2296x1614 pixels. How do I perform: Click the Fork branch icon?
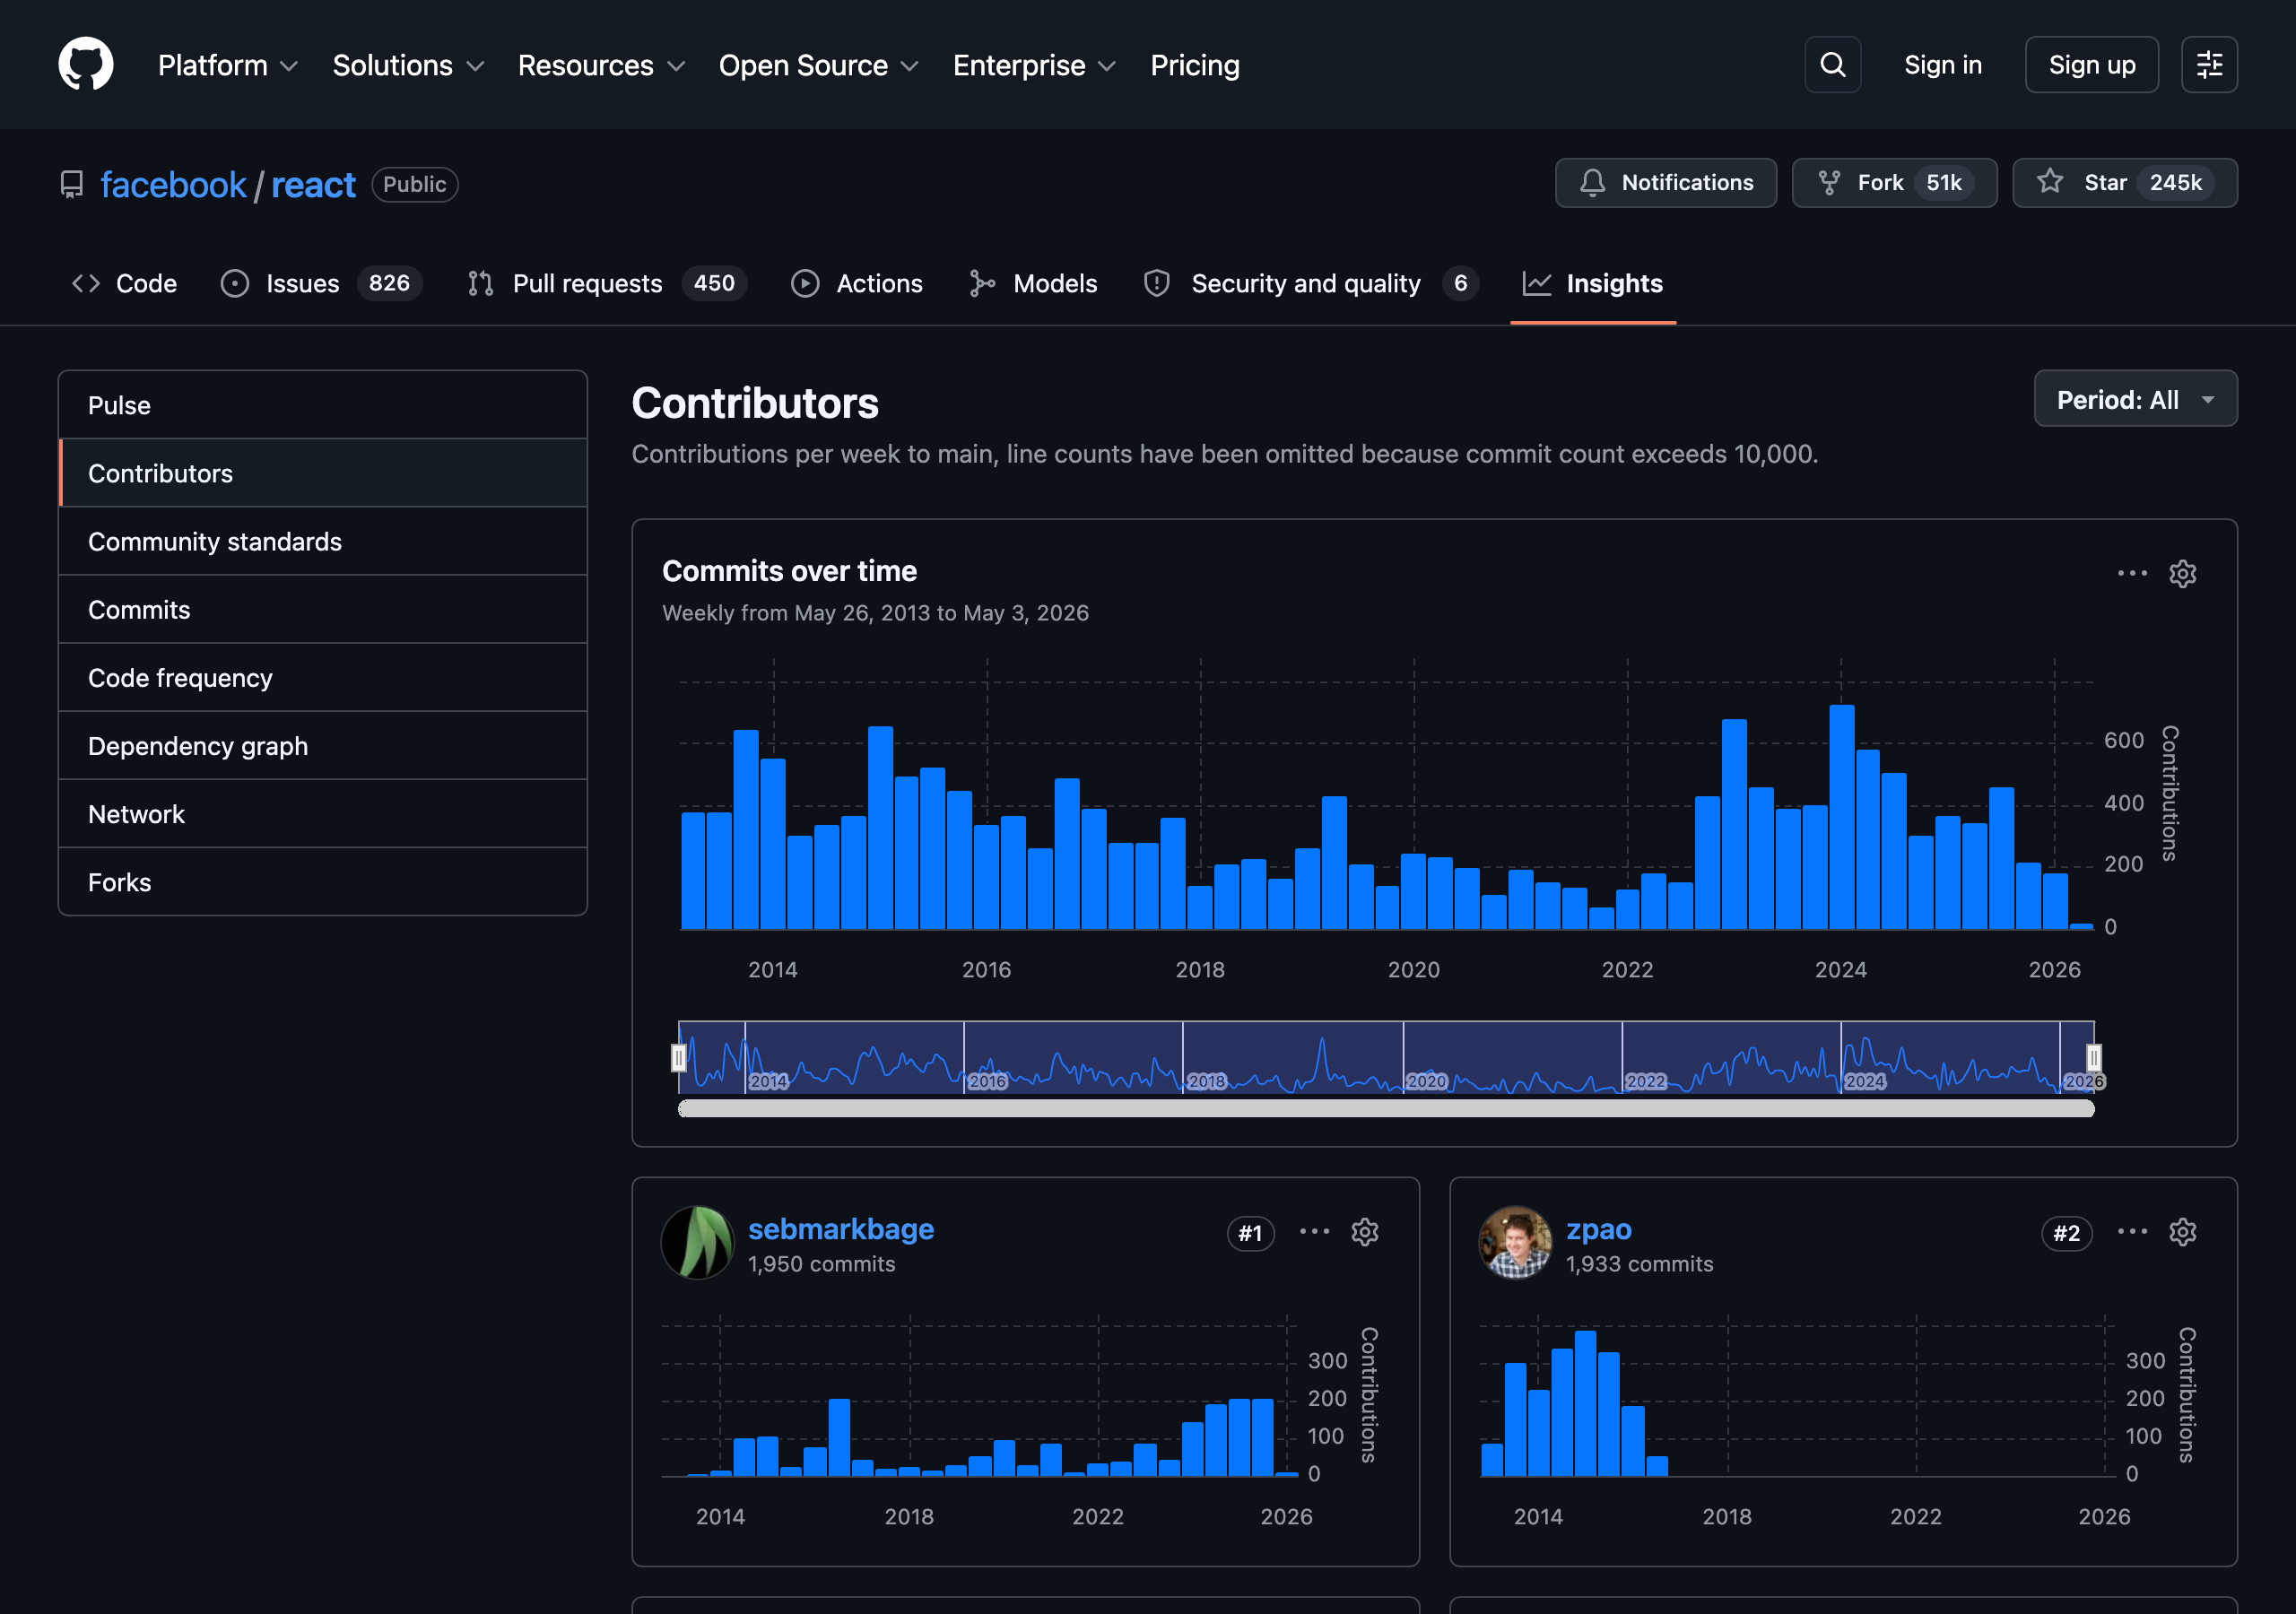[x=1829, y=183]
